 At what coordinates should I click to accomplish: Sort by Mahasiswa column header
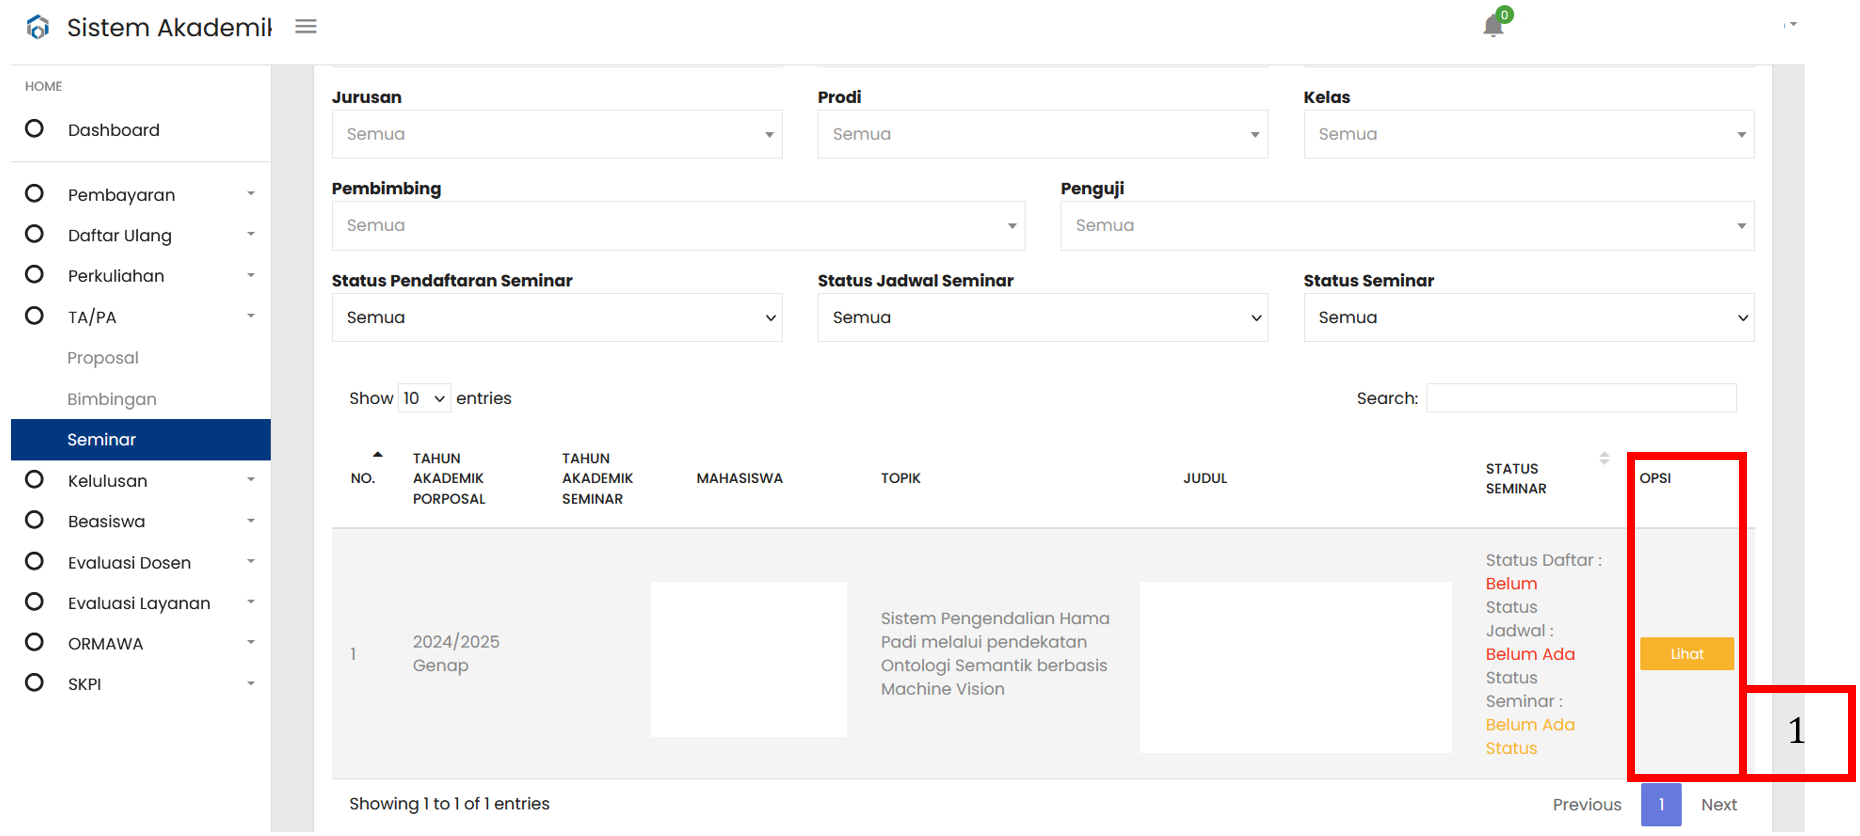tap(740, 478)
